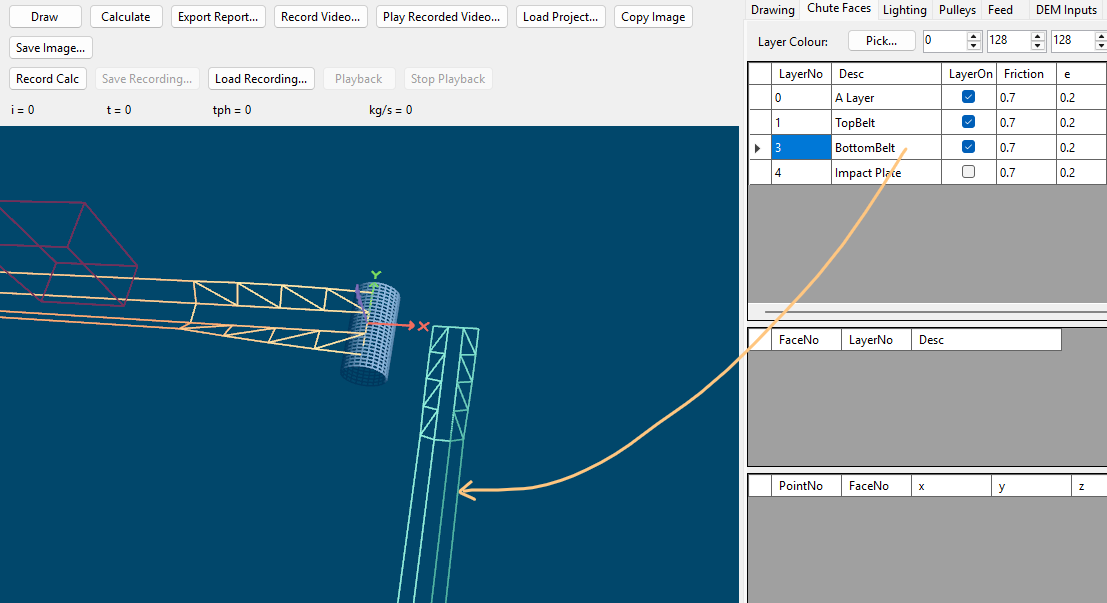Viewport: 1107px width, 603px height.
Task: Select the 'A Layer' description cell
Action: 886,97
